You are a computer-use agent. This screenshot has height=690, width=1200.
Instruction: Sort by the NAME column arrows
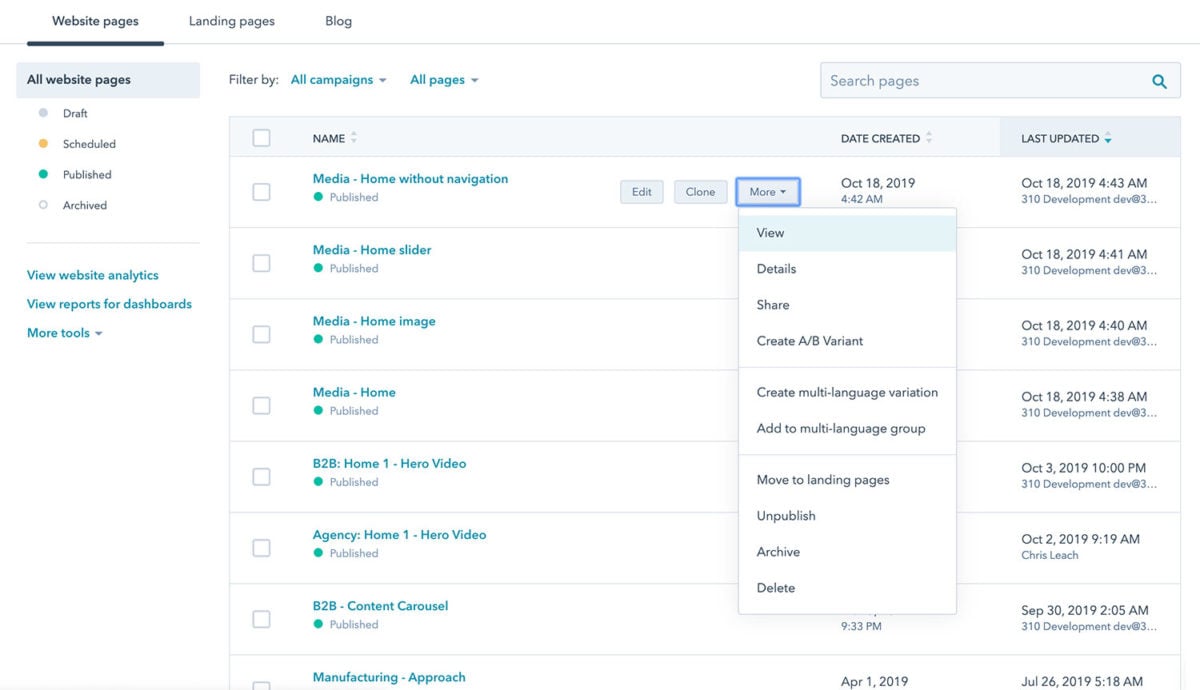point(353,138)
